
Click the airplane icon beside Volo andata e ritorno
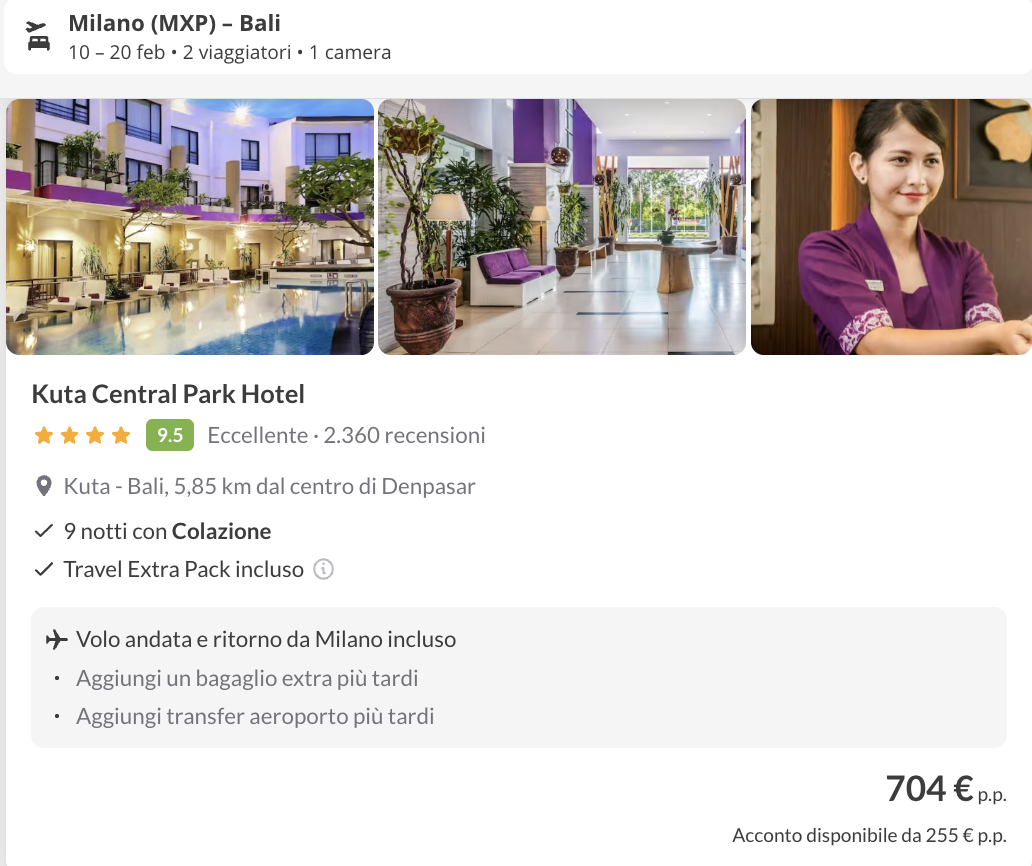pyautogui.click(x=57, y=639)
